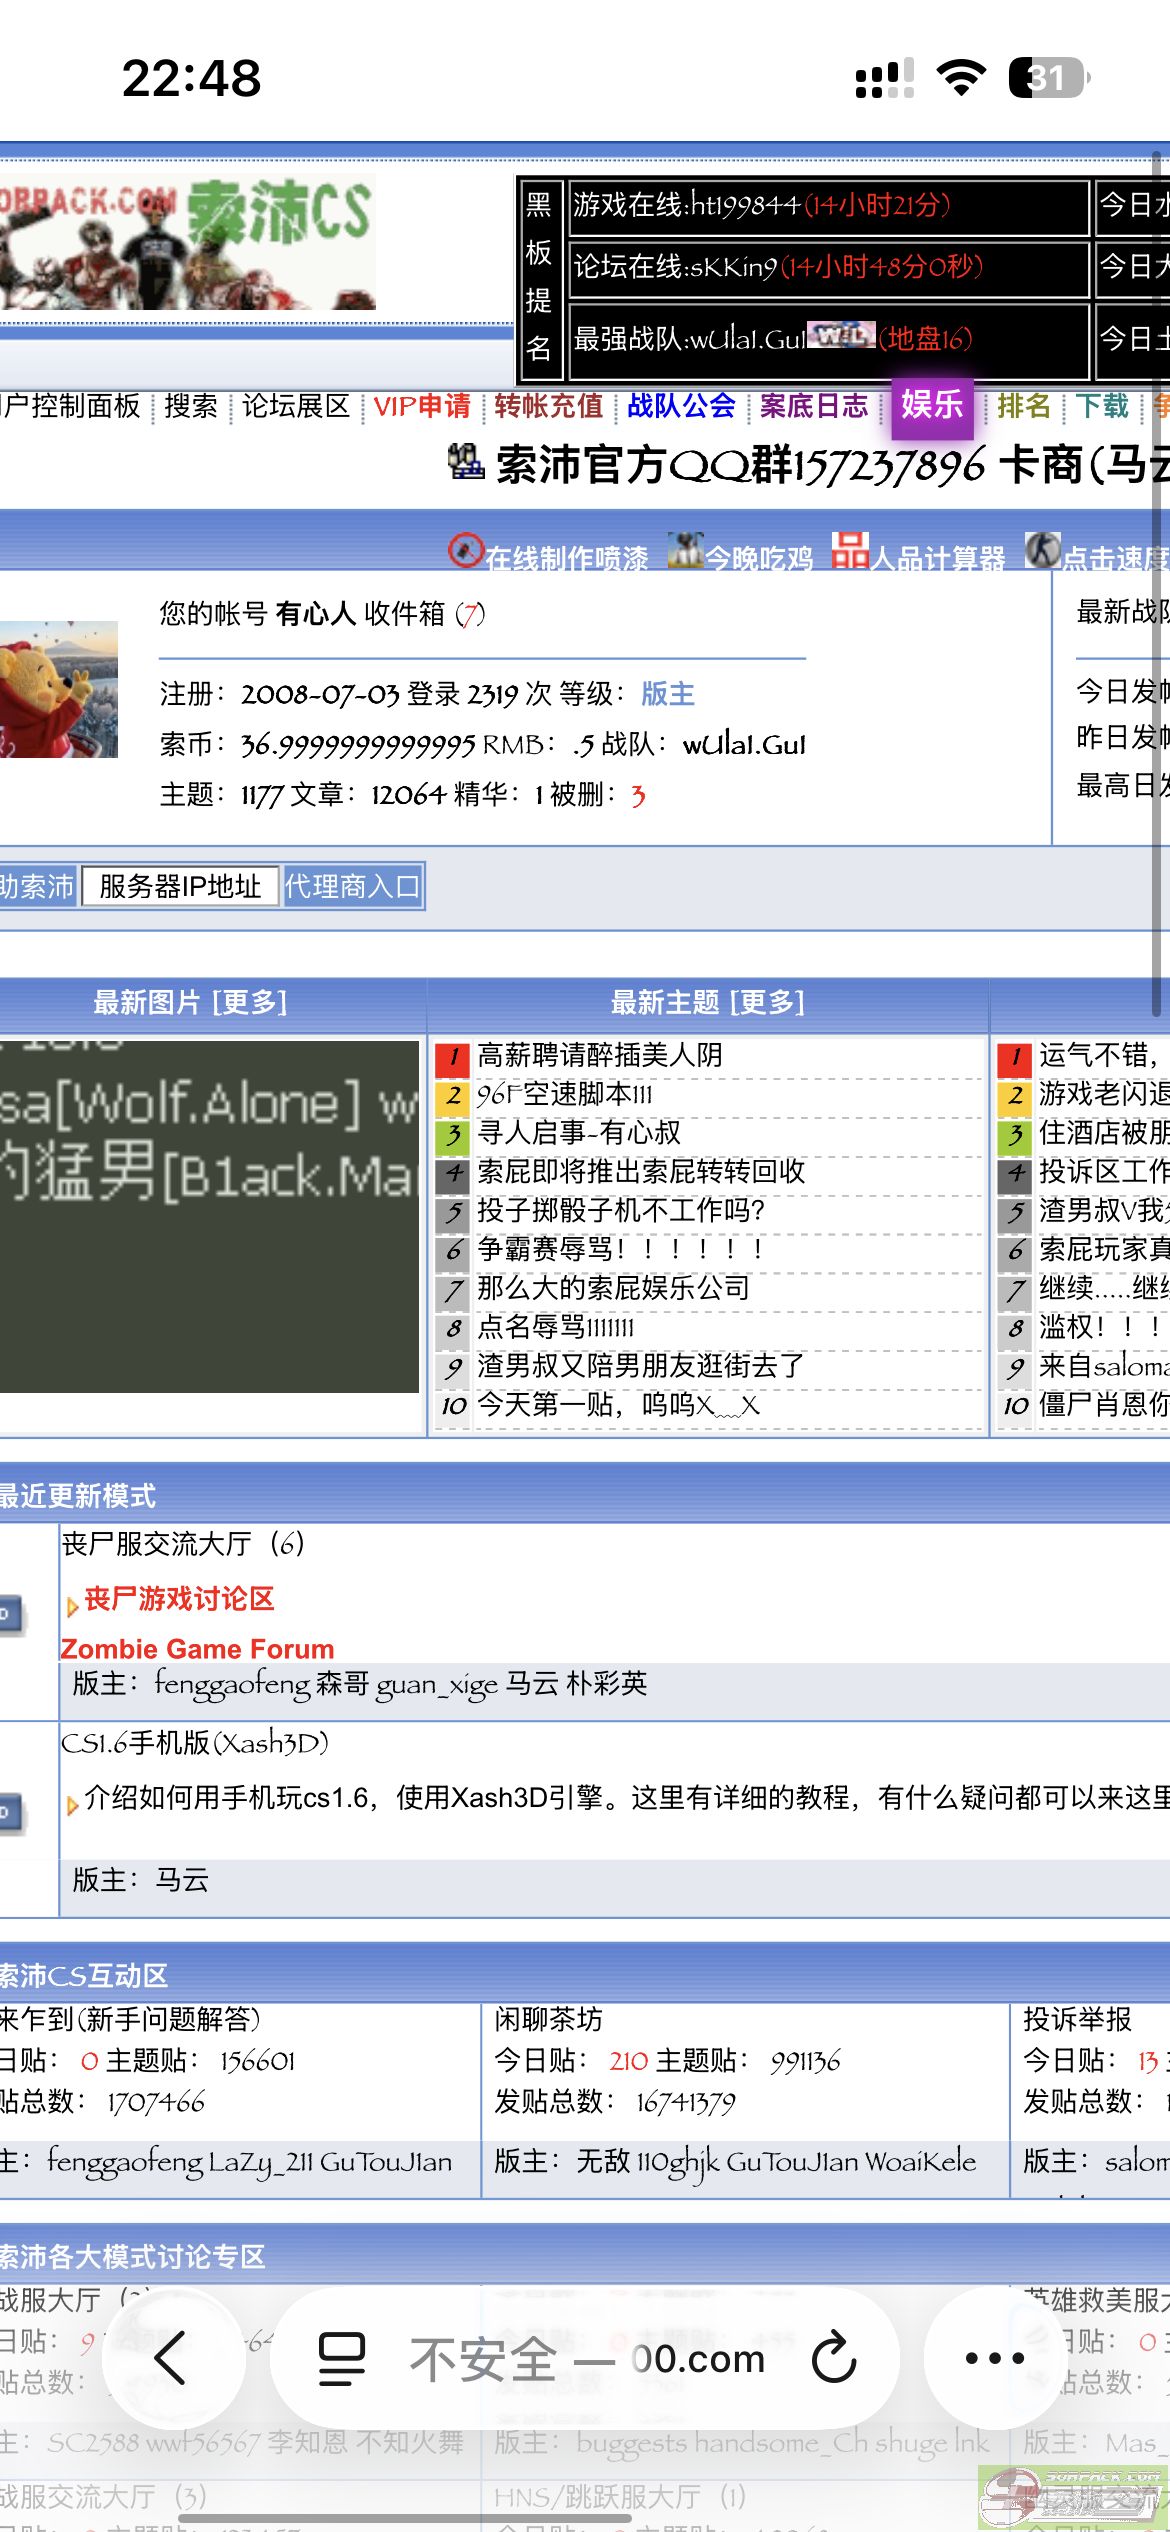
Task: Open the three-dot more options button
Action: tap(995, 2358)
